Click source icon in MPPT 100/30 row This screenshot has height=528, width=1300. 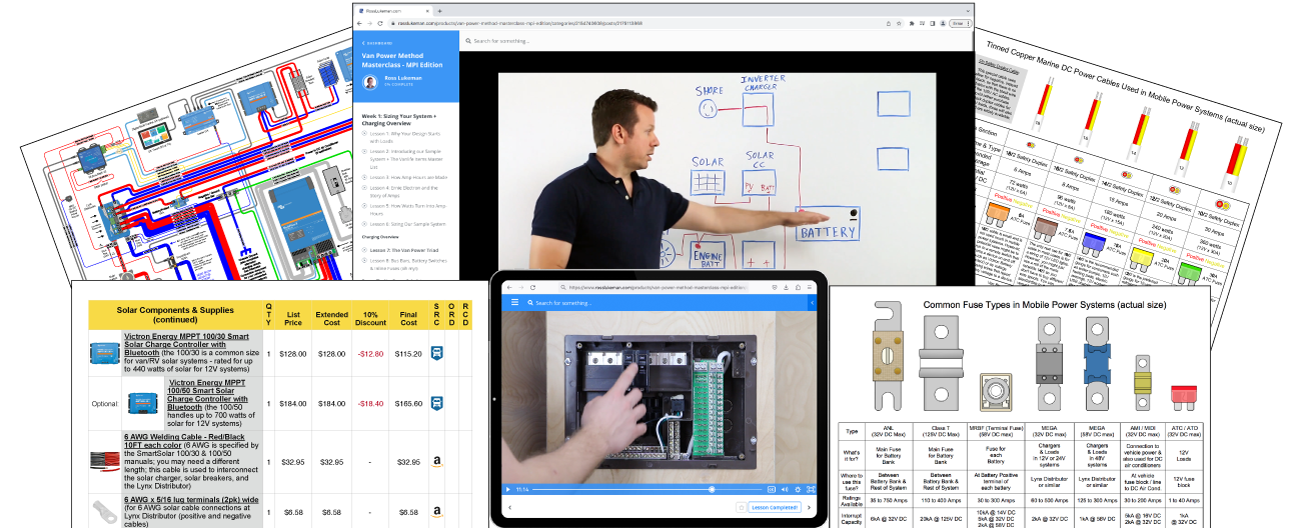coord(437,353)
